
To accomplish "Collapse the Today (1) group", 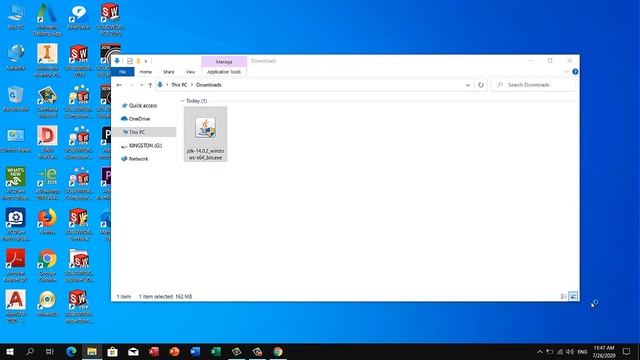I will [x=182, y=101].
